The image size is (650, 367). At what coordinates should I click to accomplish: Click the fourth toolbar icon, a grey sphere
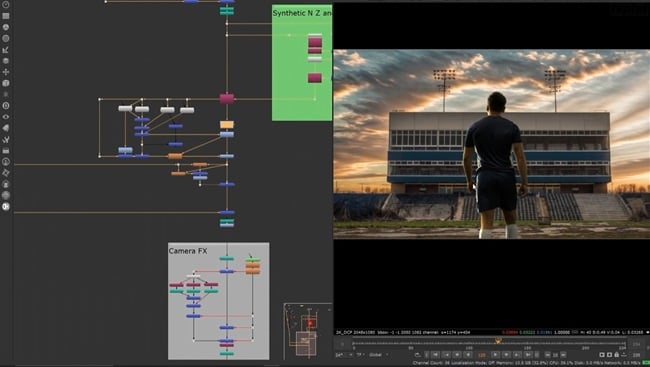coord(6,38)
